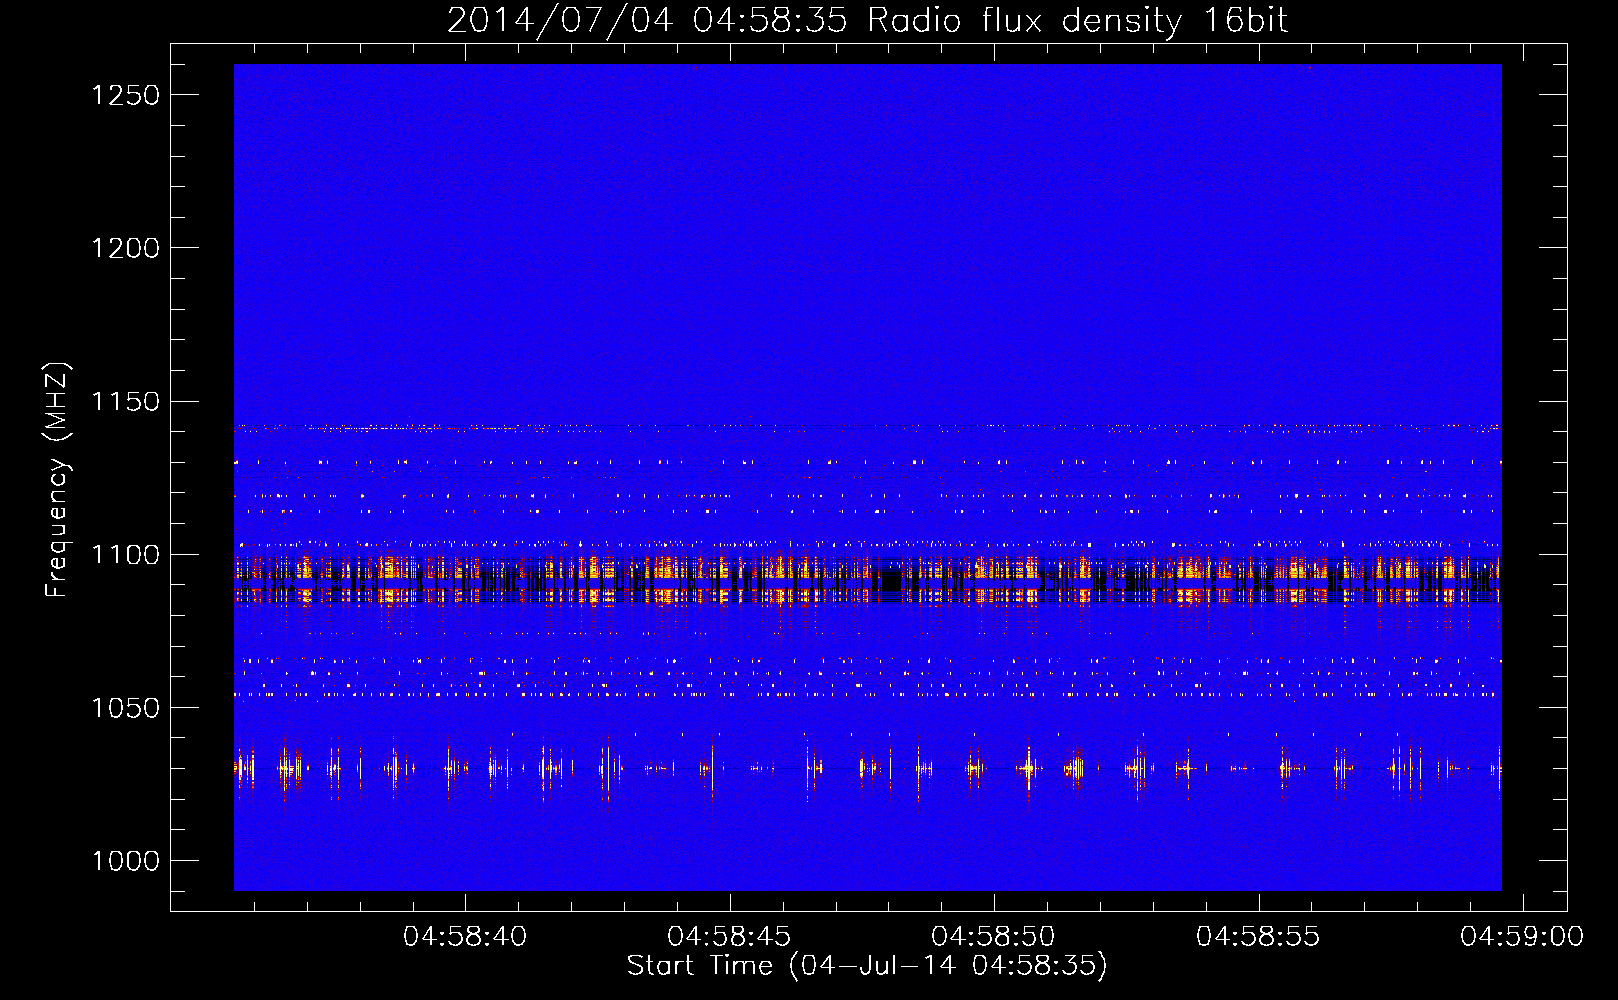Click the 04:58:45 time tick label
The width and height of the screenshot is (1618, 1000).
(729, 936)
